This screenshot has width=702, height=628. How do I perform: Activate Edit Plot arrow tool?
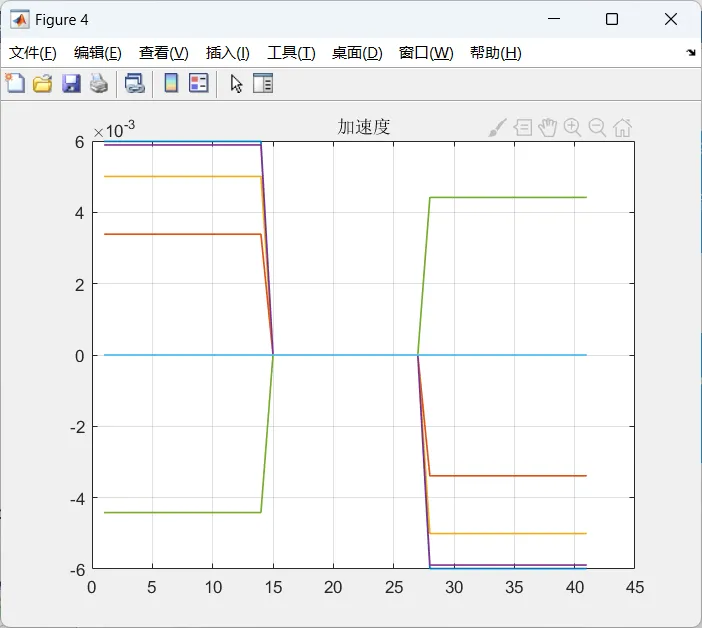[x=236, y=84]
